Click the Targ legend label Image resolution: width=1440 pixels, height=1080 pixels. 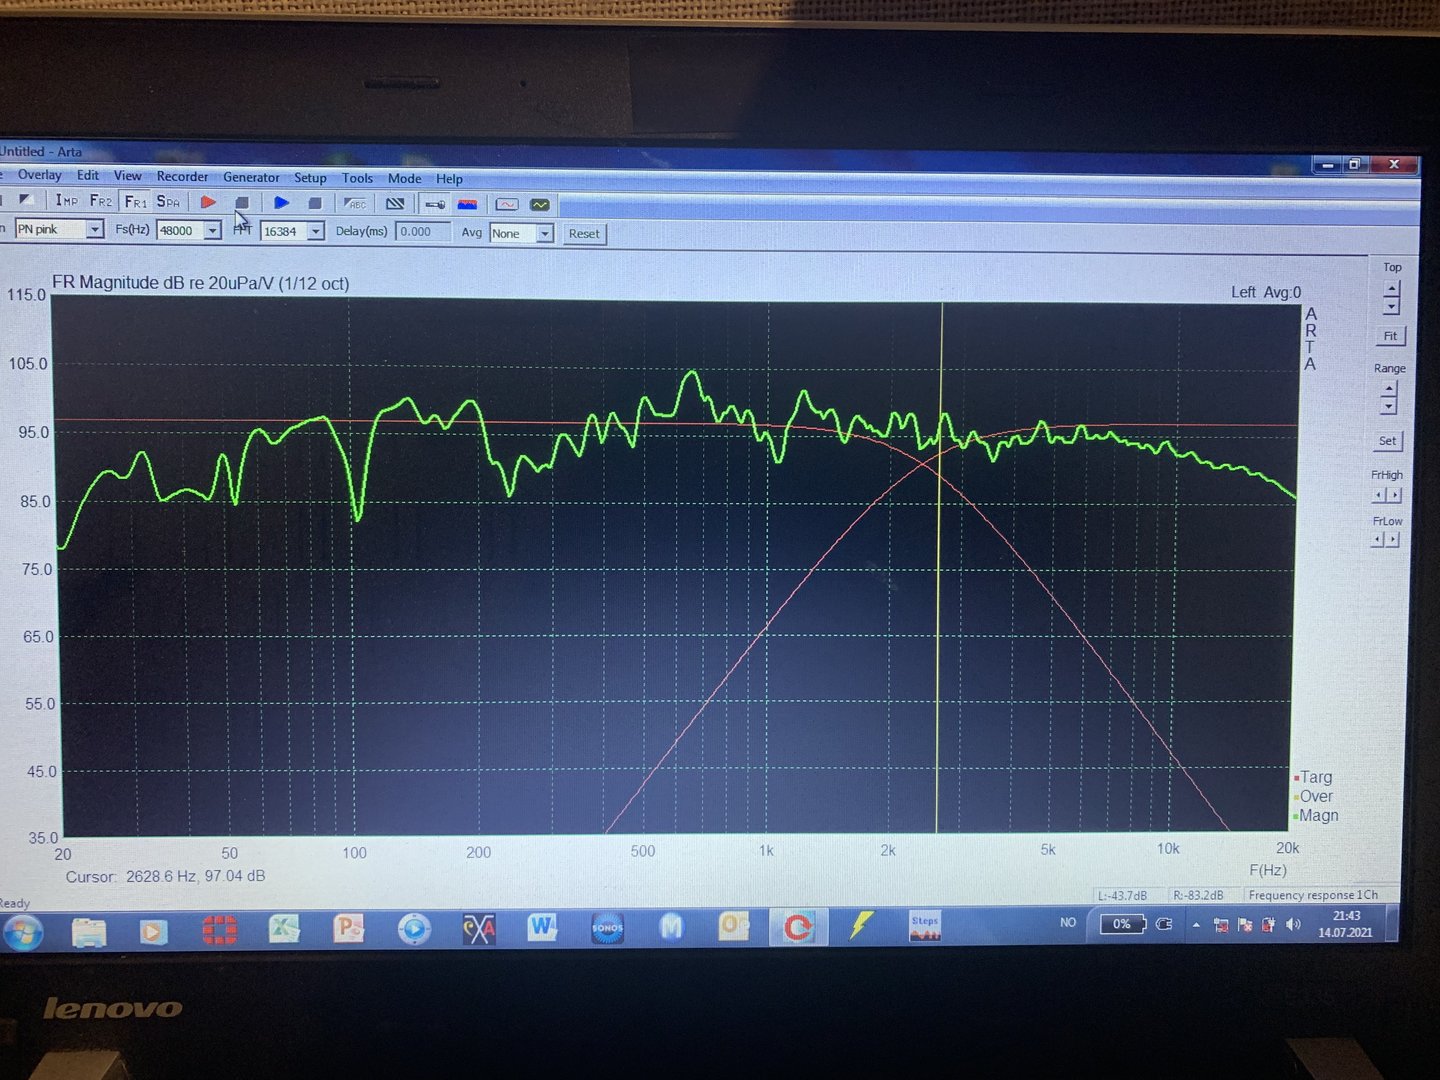pyautogui.click(x=1316, y=777)
